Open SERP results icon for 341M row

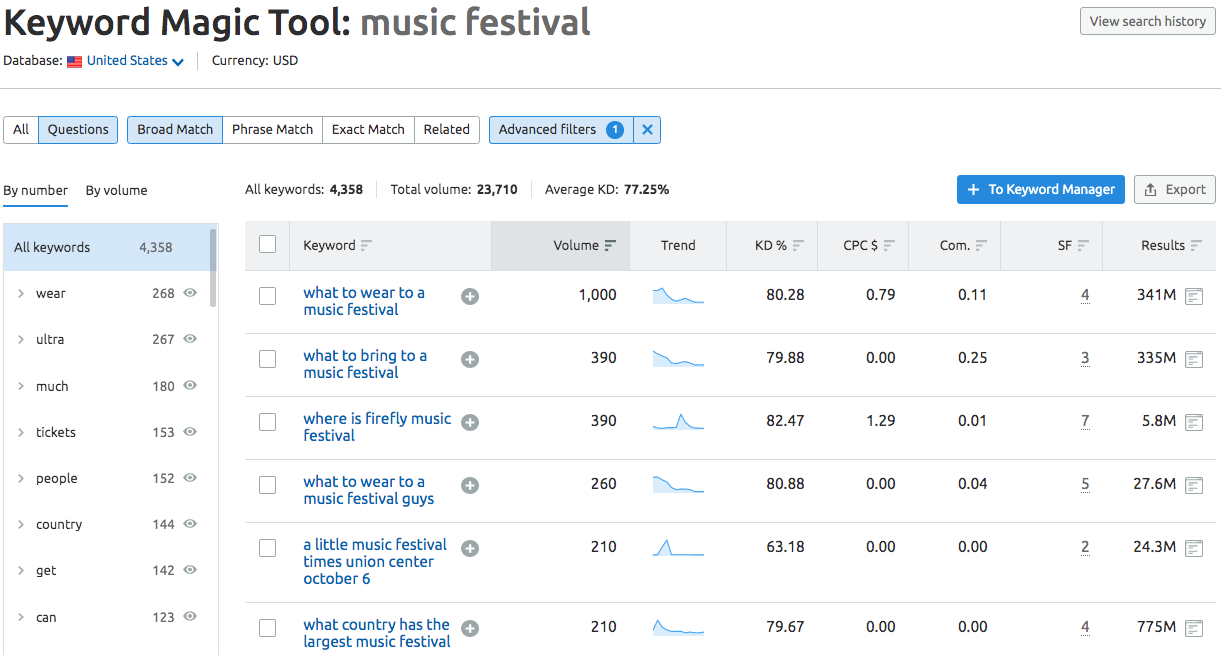click(1193, 296)
